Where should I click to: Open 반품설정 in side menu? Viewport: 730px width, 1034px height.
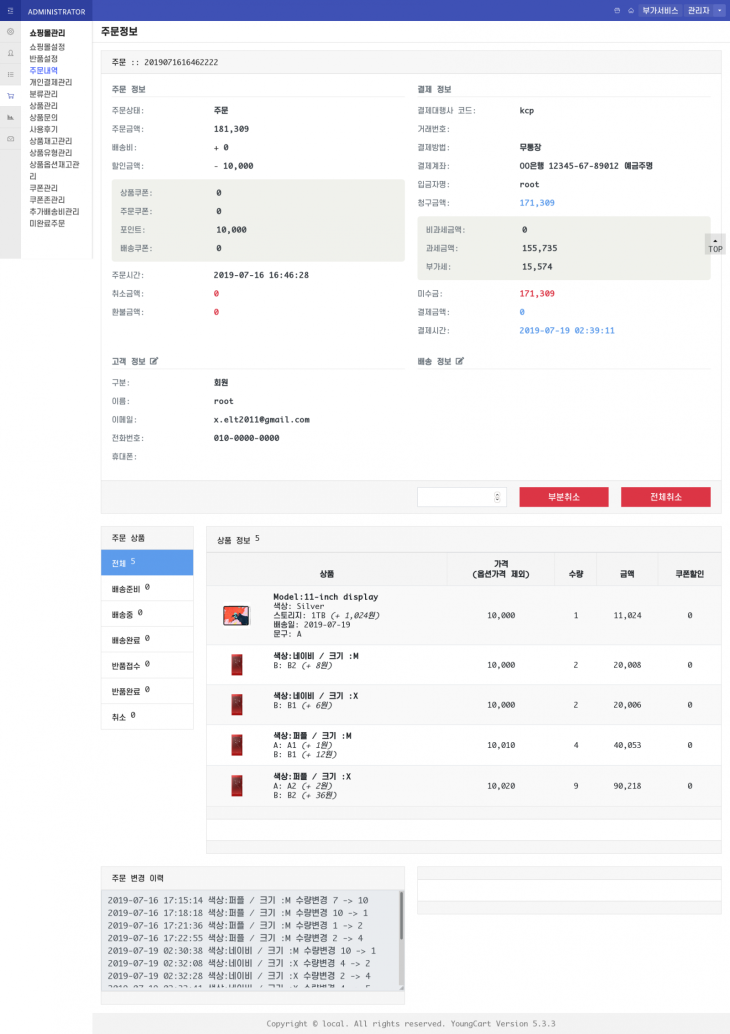click(44, 59)
